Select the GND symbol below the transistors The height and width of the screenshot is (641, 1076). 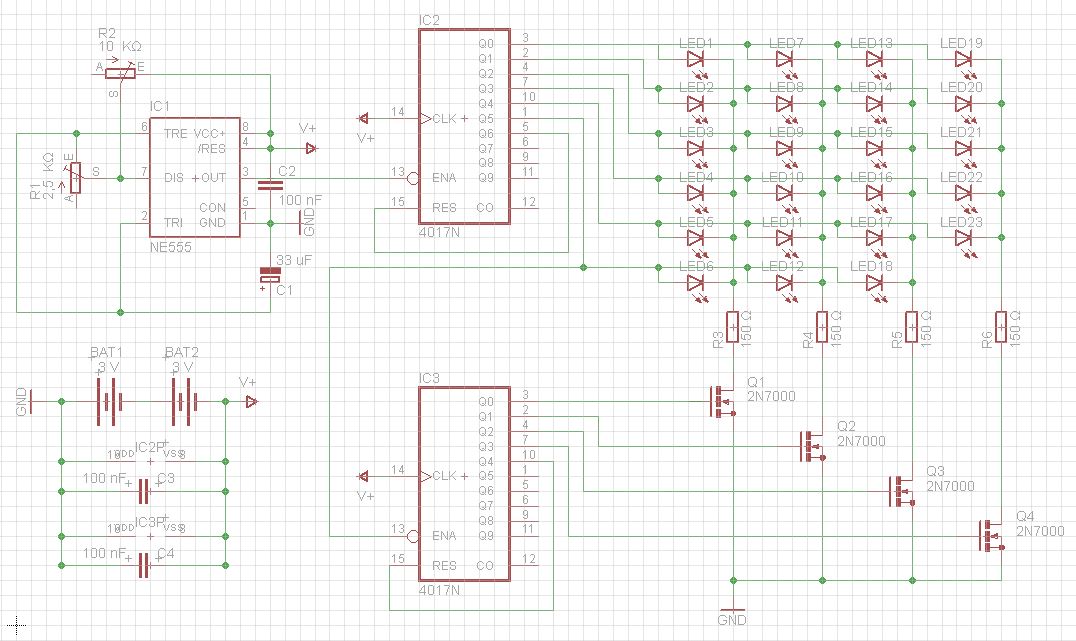(x=733, y=611)
